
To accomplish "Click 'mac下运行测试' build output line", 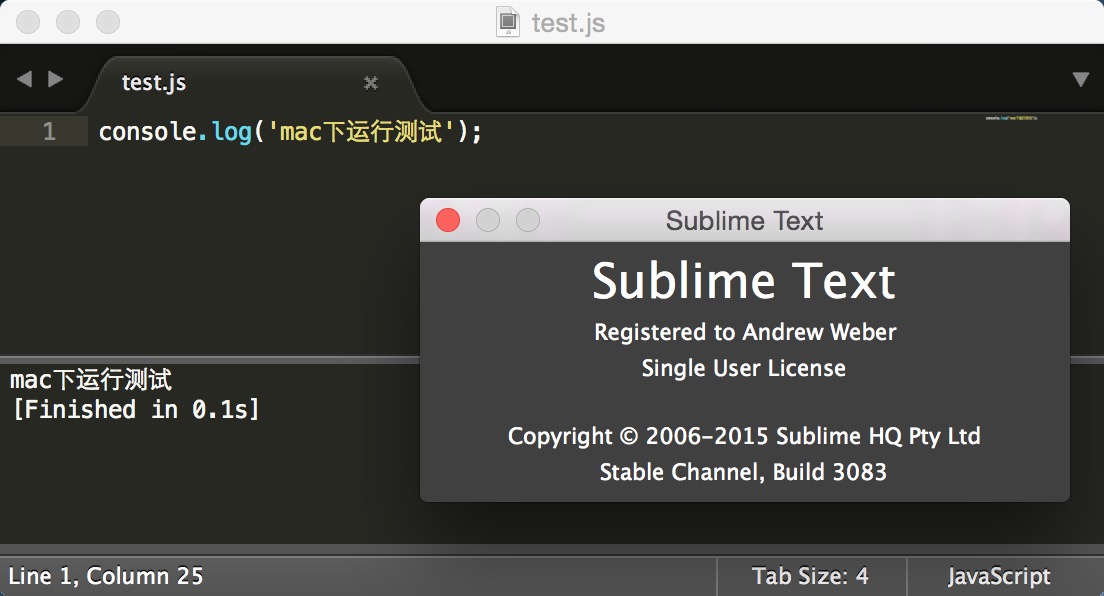I will 91,380.
